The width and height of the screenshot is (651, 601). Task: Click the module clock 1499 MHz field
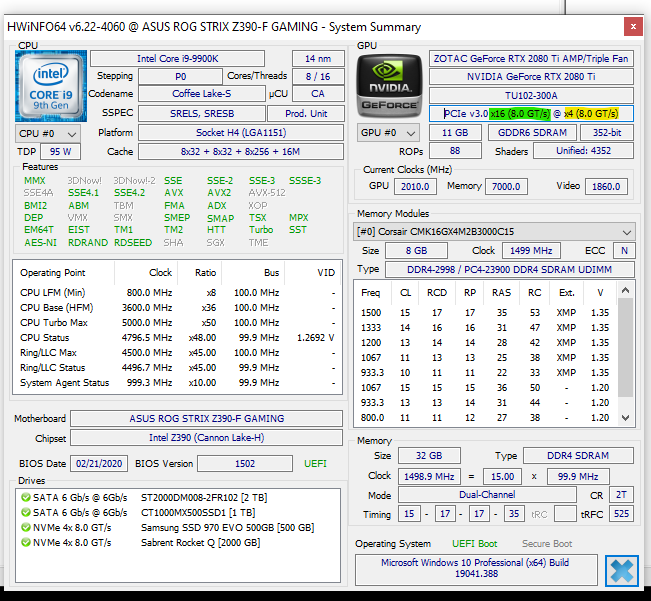click(x=531, y=251)
